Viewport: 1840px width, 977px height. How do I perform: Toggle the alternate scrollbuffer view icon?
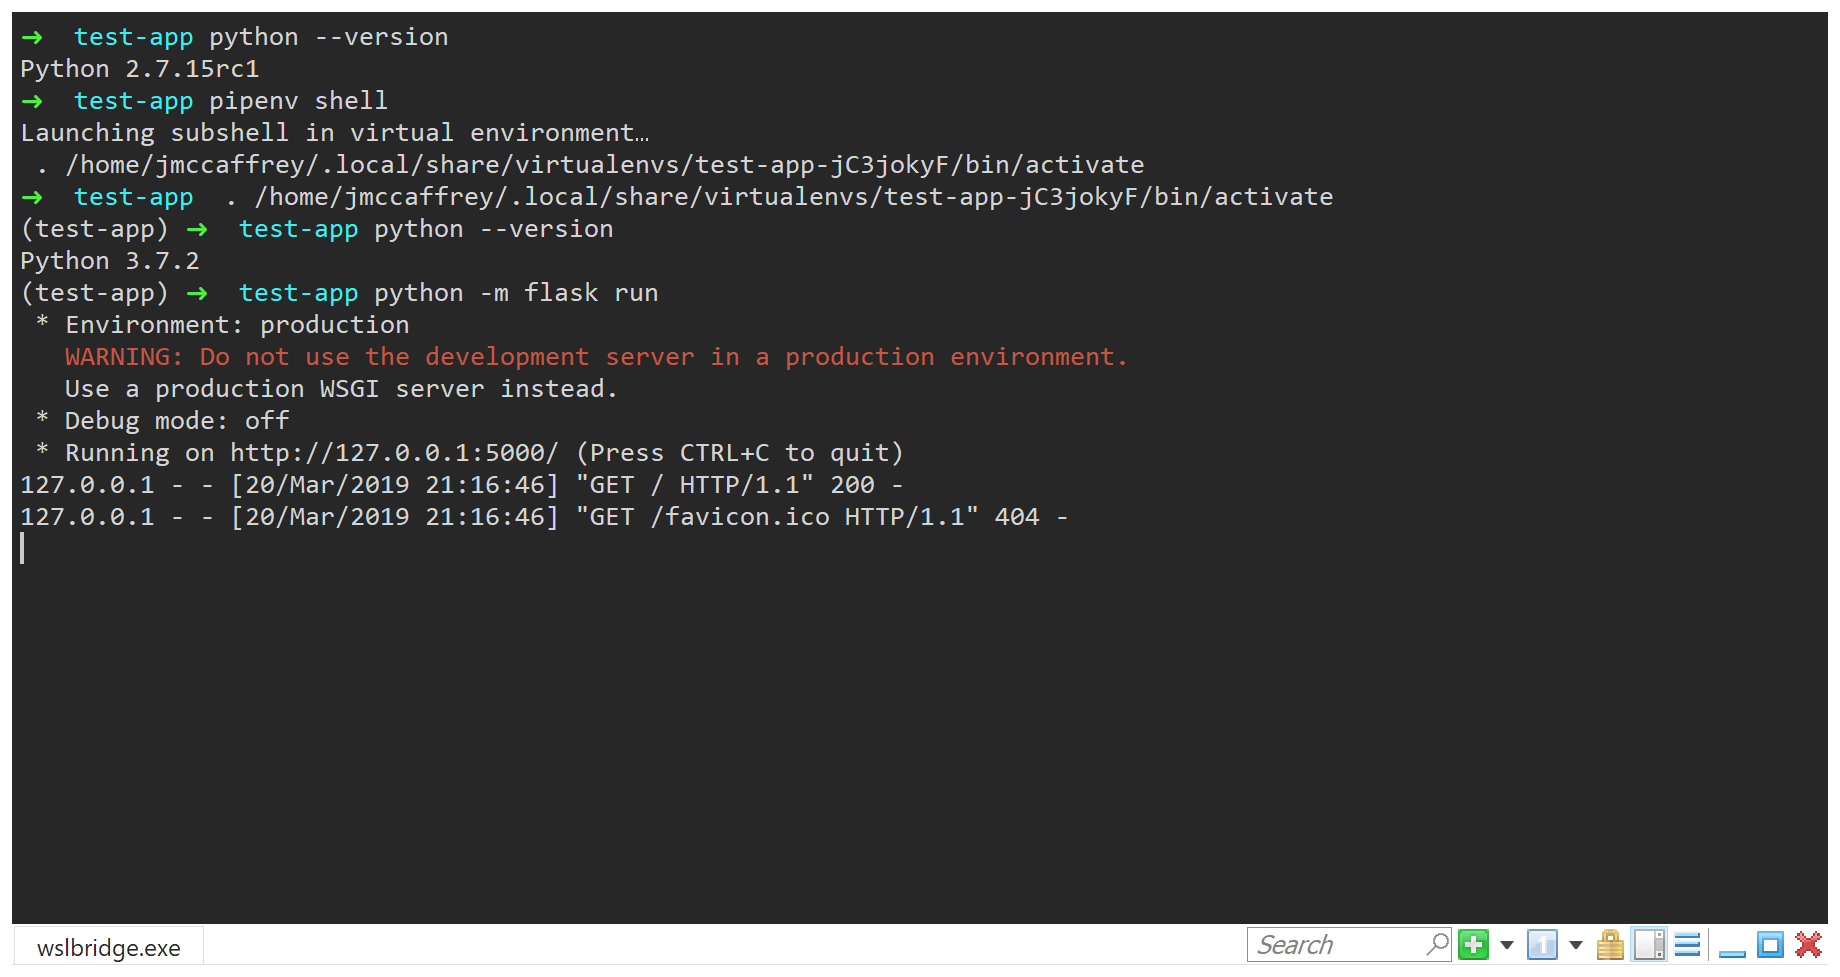pyautogui.click(x=1647, y=944)
